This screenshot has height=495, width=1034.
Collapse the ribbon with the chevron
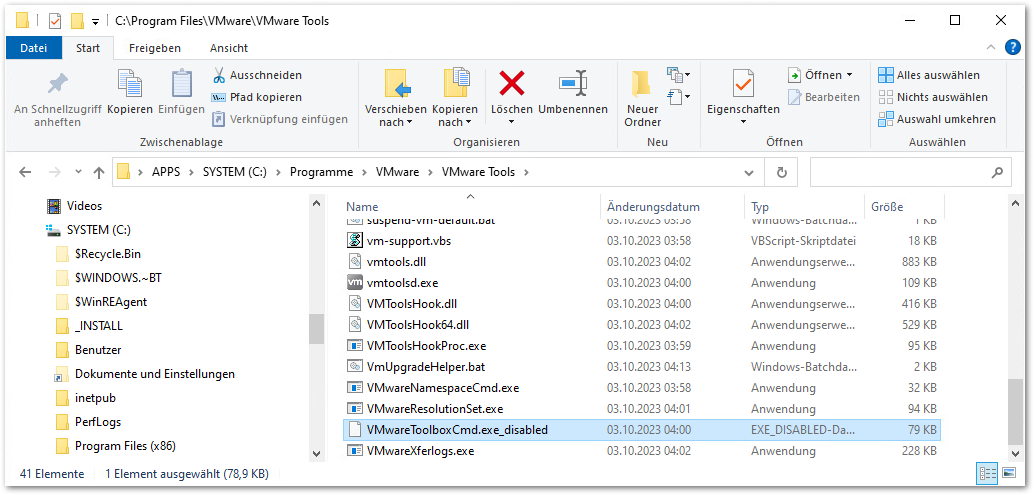[x=990, y=47]
